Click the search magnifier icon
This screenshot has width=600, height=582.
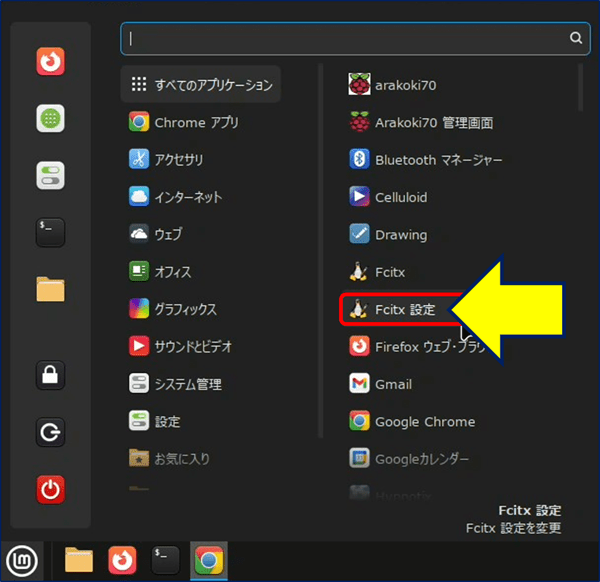point(576,38)
